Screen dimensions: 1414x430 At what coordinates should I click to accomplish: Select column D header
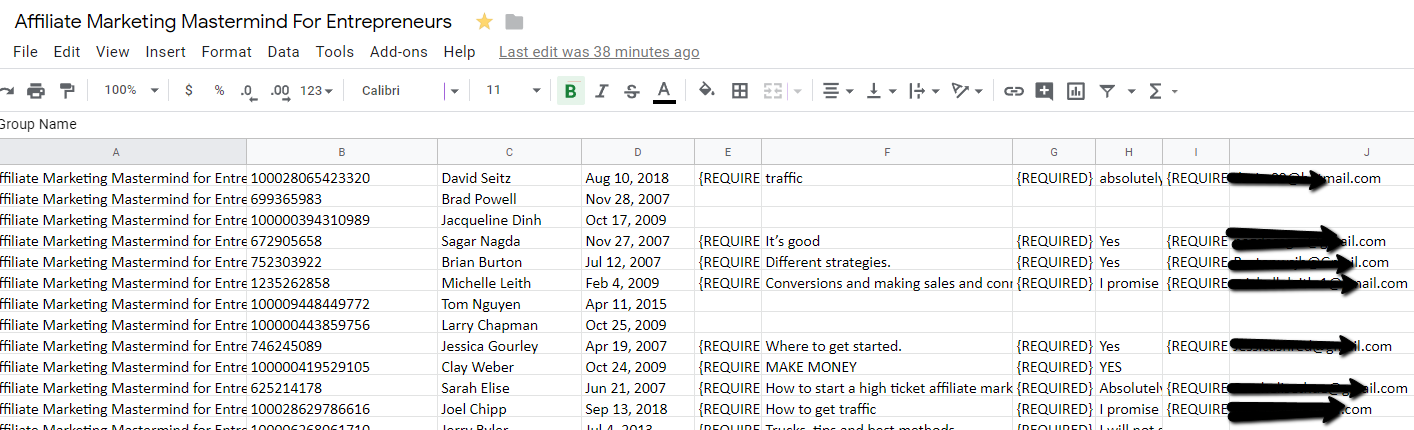pos(638,152)
